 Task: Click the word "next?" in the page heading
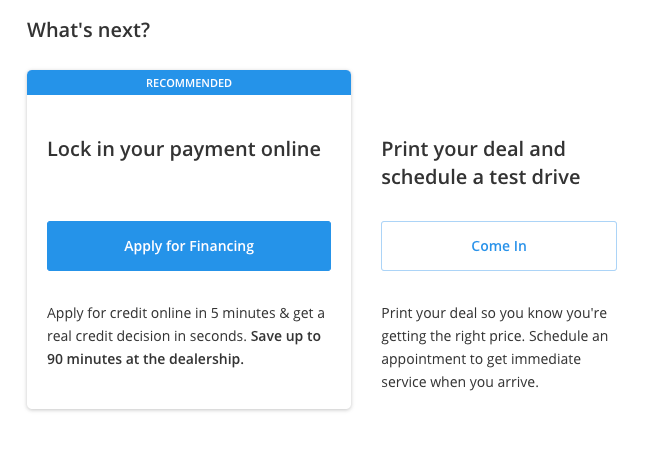(x=125, y=31)
